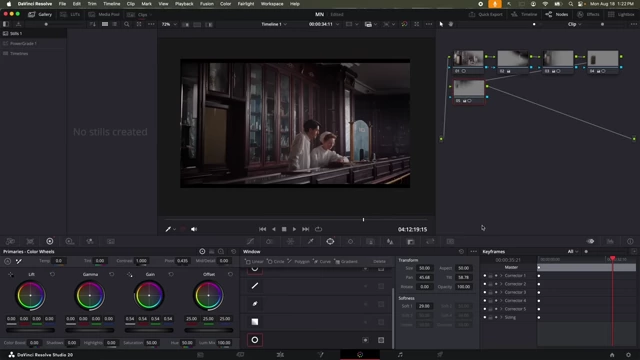Reset the Offset color wheel
640x360 pixels.
230,274
